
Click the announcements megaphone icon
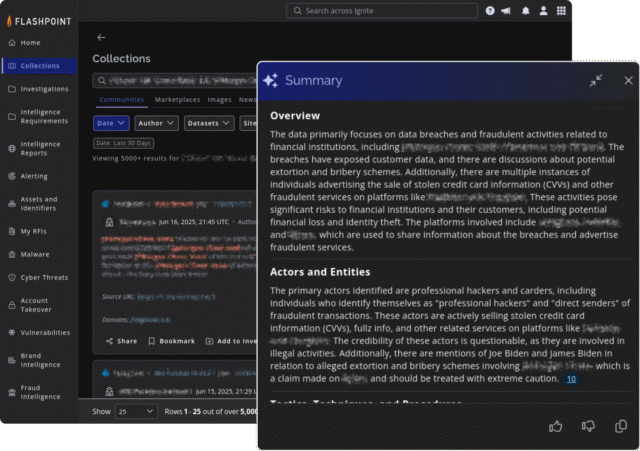[506, 11]
